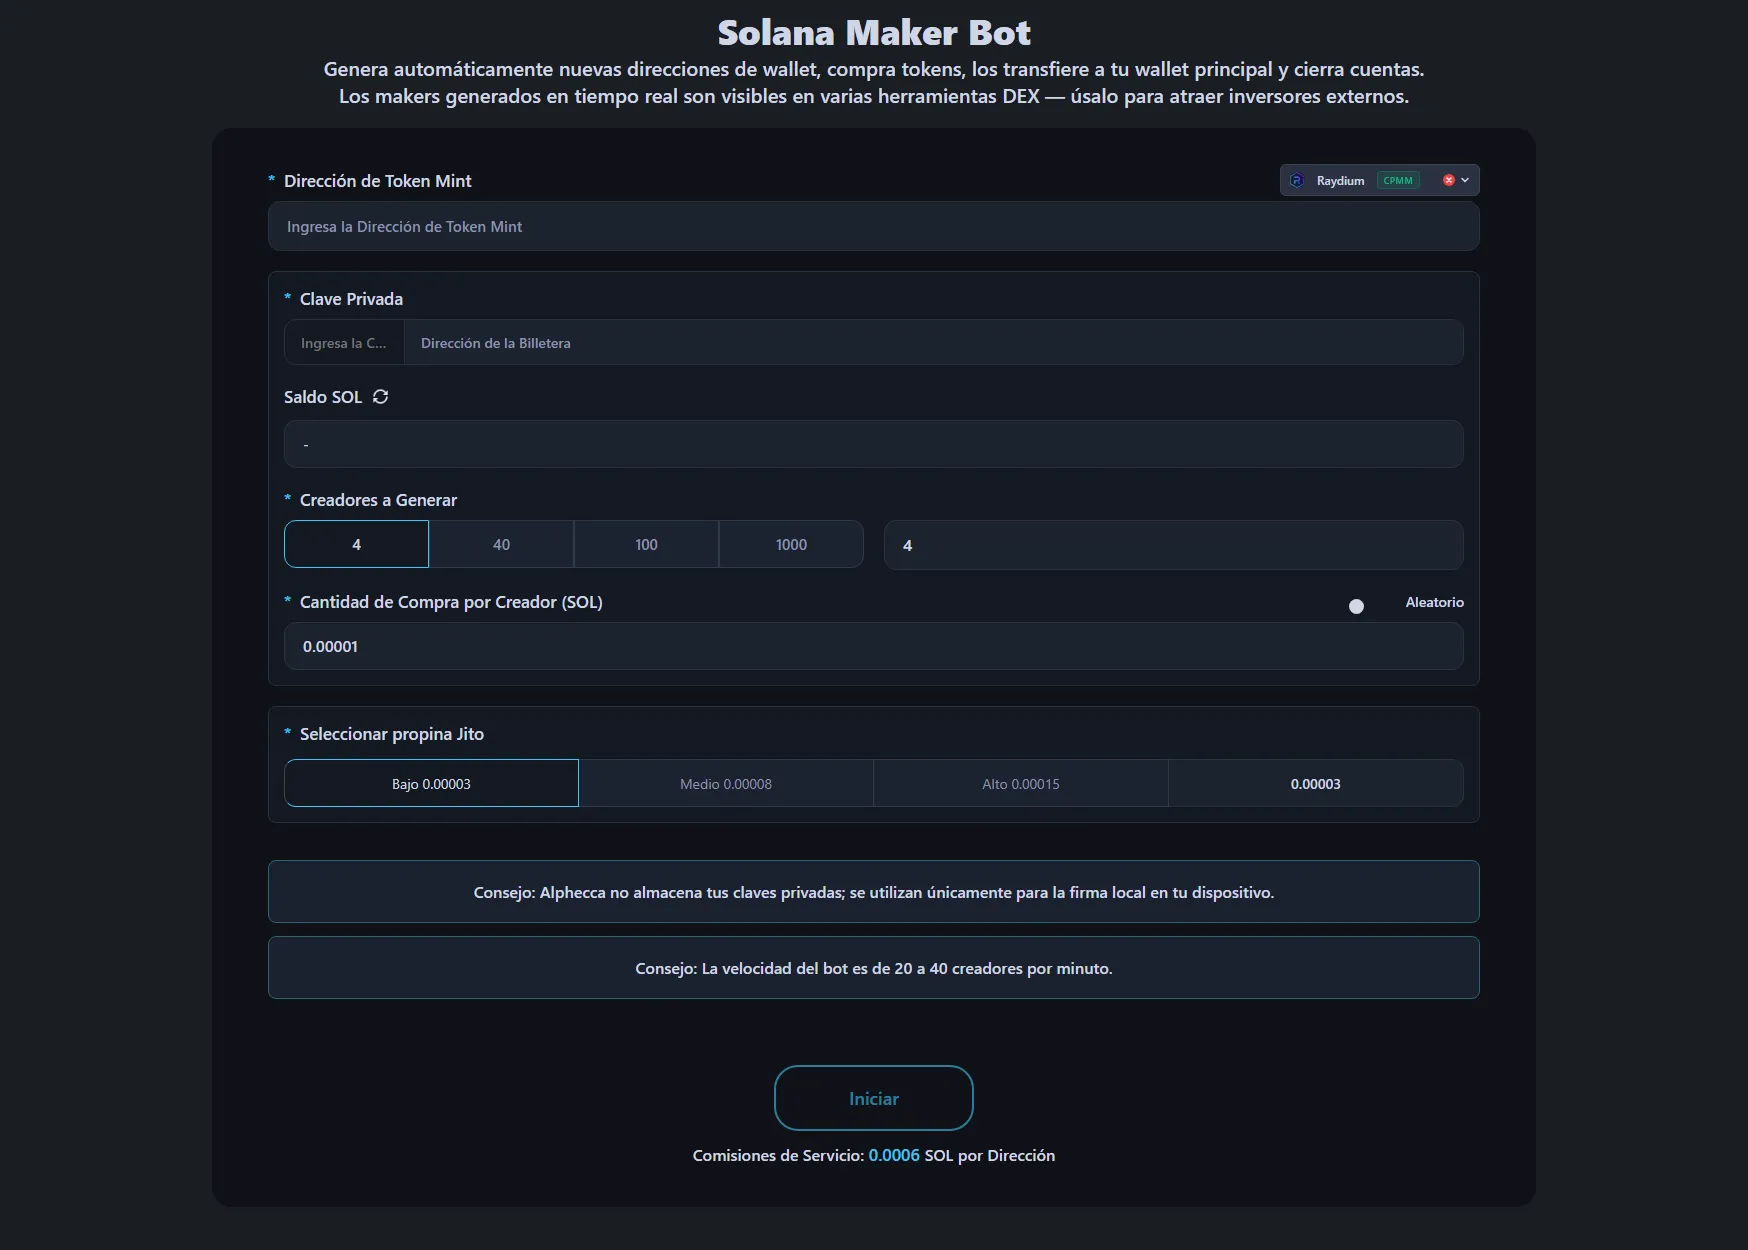The height and width of the screenshot is (1250, 1748).
Task: Focus the Token Mint address field
Action: point(873,227)
